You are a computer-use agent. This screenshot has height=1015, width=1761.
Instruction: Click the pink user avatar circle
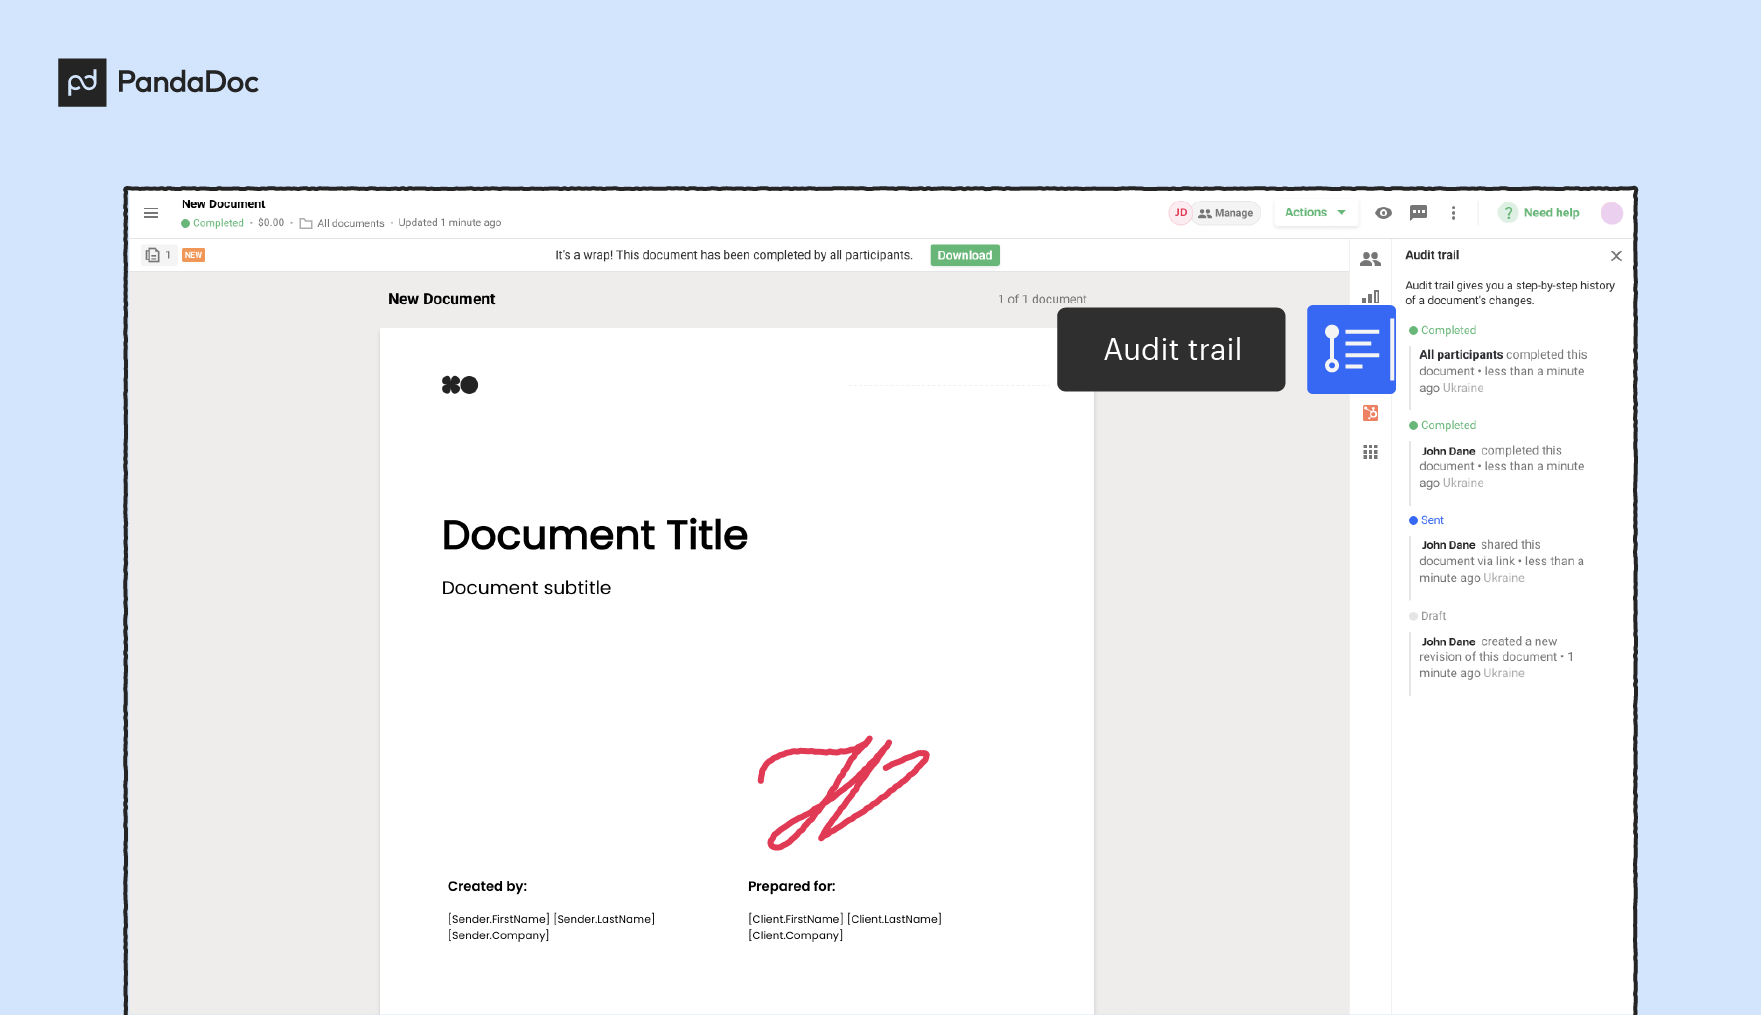tap(1611, 213)
